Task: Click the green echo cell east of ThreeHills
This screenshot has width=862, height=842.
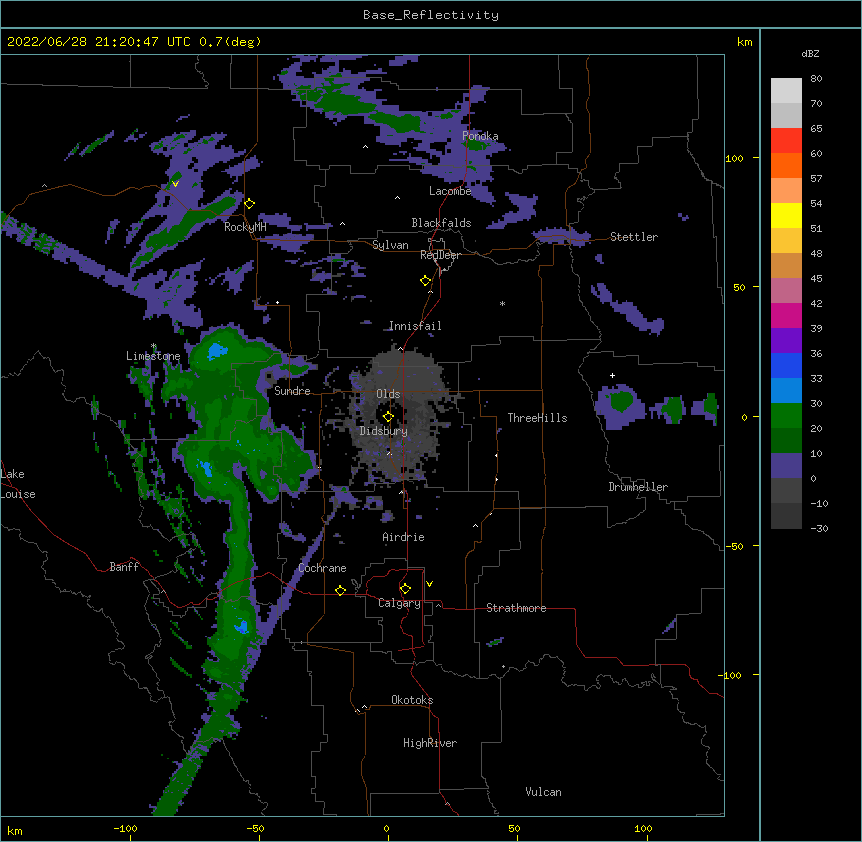Action: [621, 400]
